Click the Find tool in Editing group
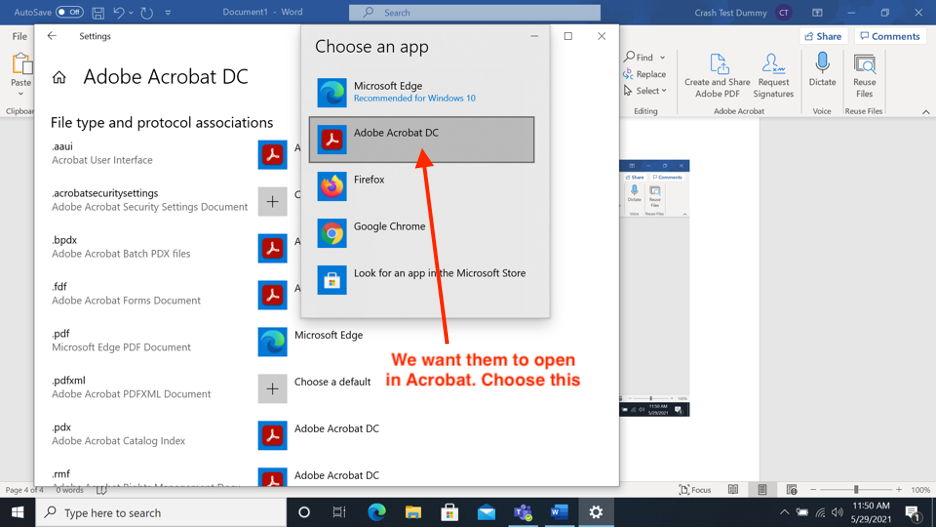936x528 pixels. [x=639, y=57]
